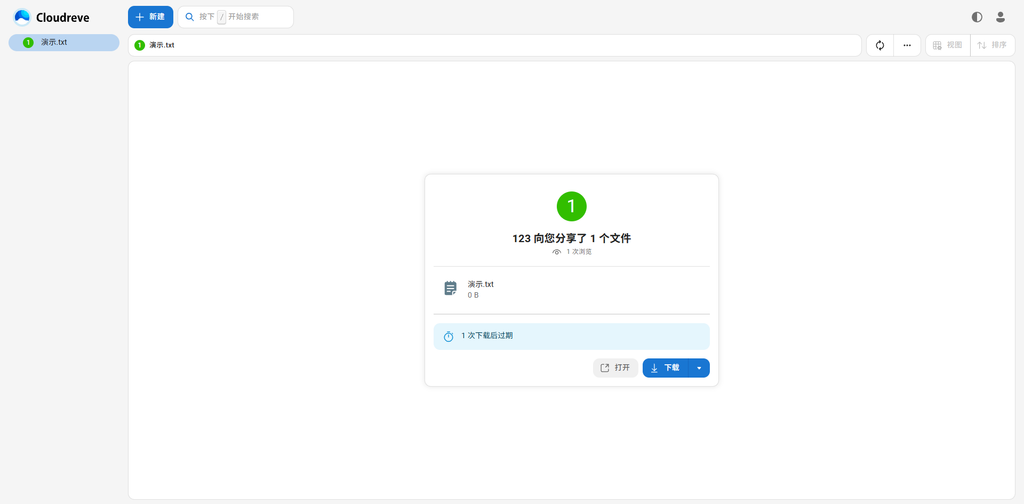
Task: Click the stopwatch expiry icon
Action: [x=448, y=336]
